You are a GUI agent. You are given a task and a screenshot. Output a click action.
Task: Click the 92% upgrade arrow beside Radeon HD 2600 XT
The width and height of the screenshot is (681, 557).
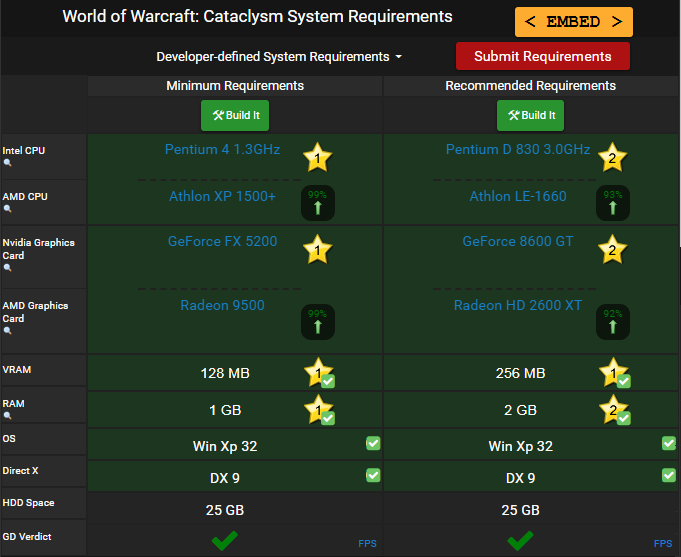pyautogui.click(x=613, y=322)
